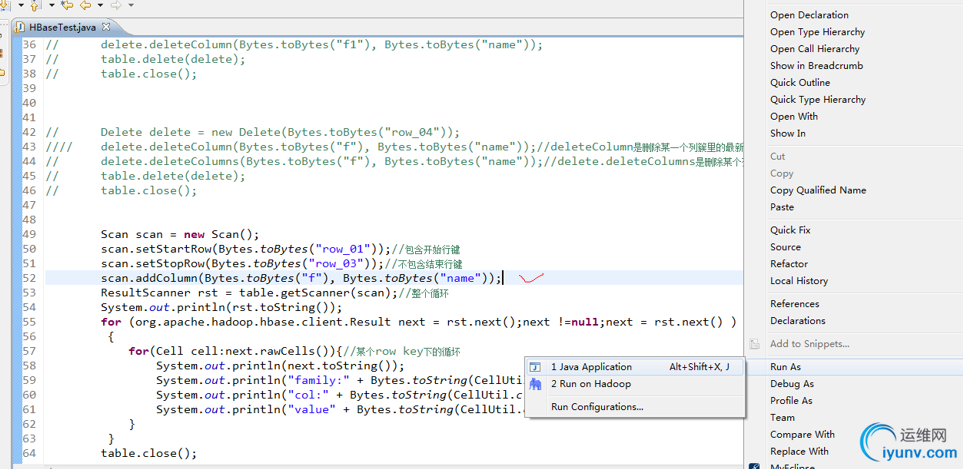Select Open Call Hierarchy
Image resolution: width=963 pixels, height=469 pixels.
point(815,49)
